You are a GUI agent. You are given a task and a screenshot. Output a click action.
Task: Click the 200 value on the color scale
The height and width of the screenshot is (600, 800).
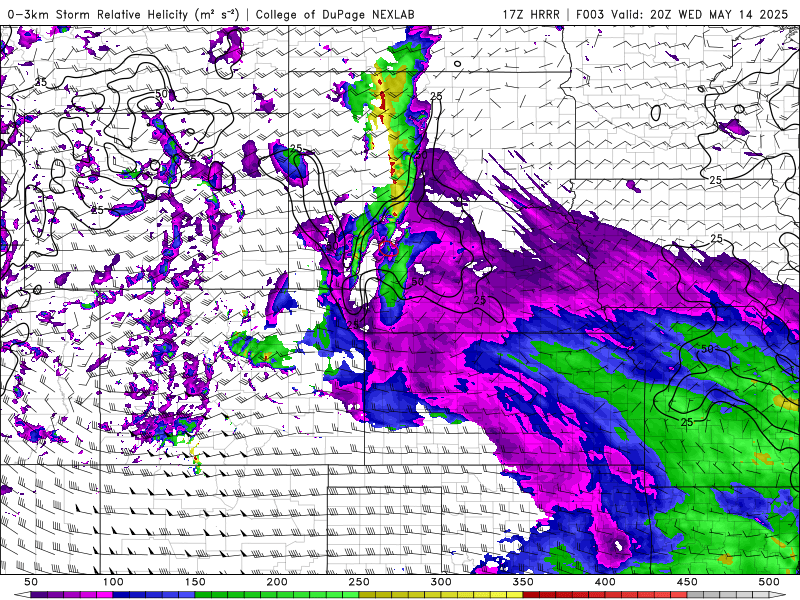277,582
